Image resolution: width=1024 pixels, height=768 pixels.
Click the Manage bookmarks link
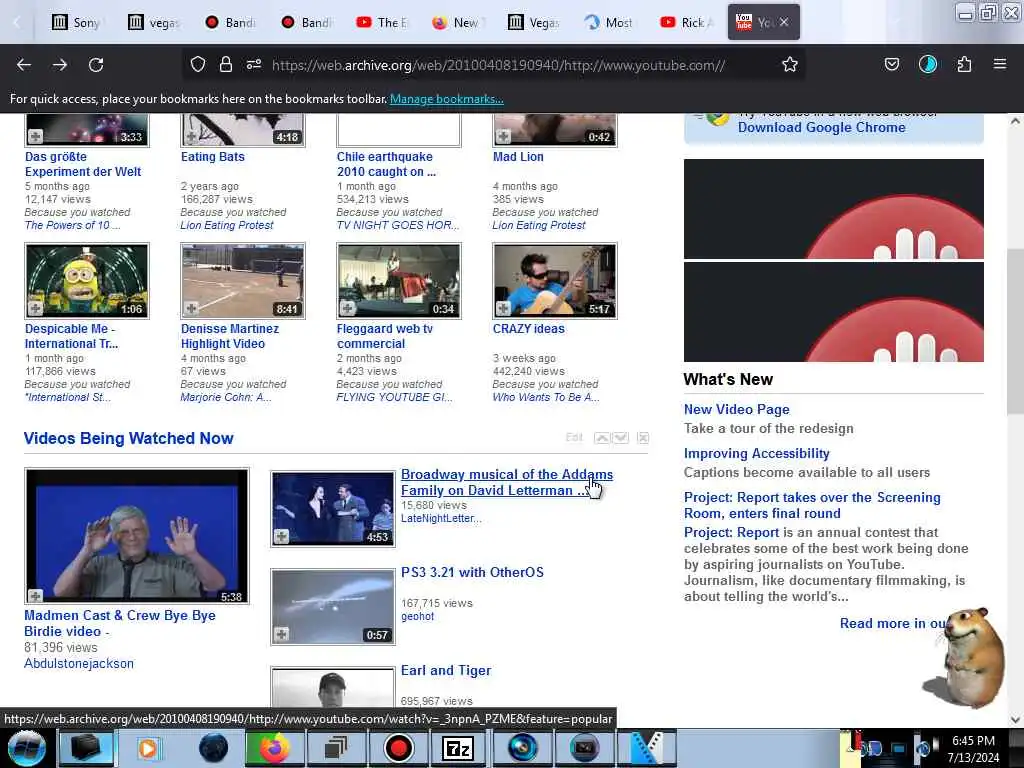447,99
